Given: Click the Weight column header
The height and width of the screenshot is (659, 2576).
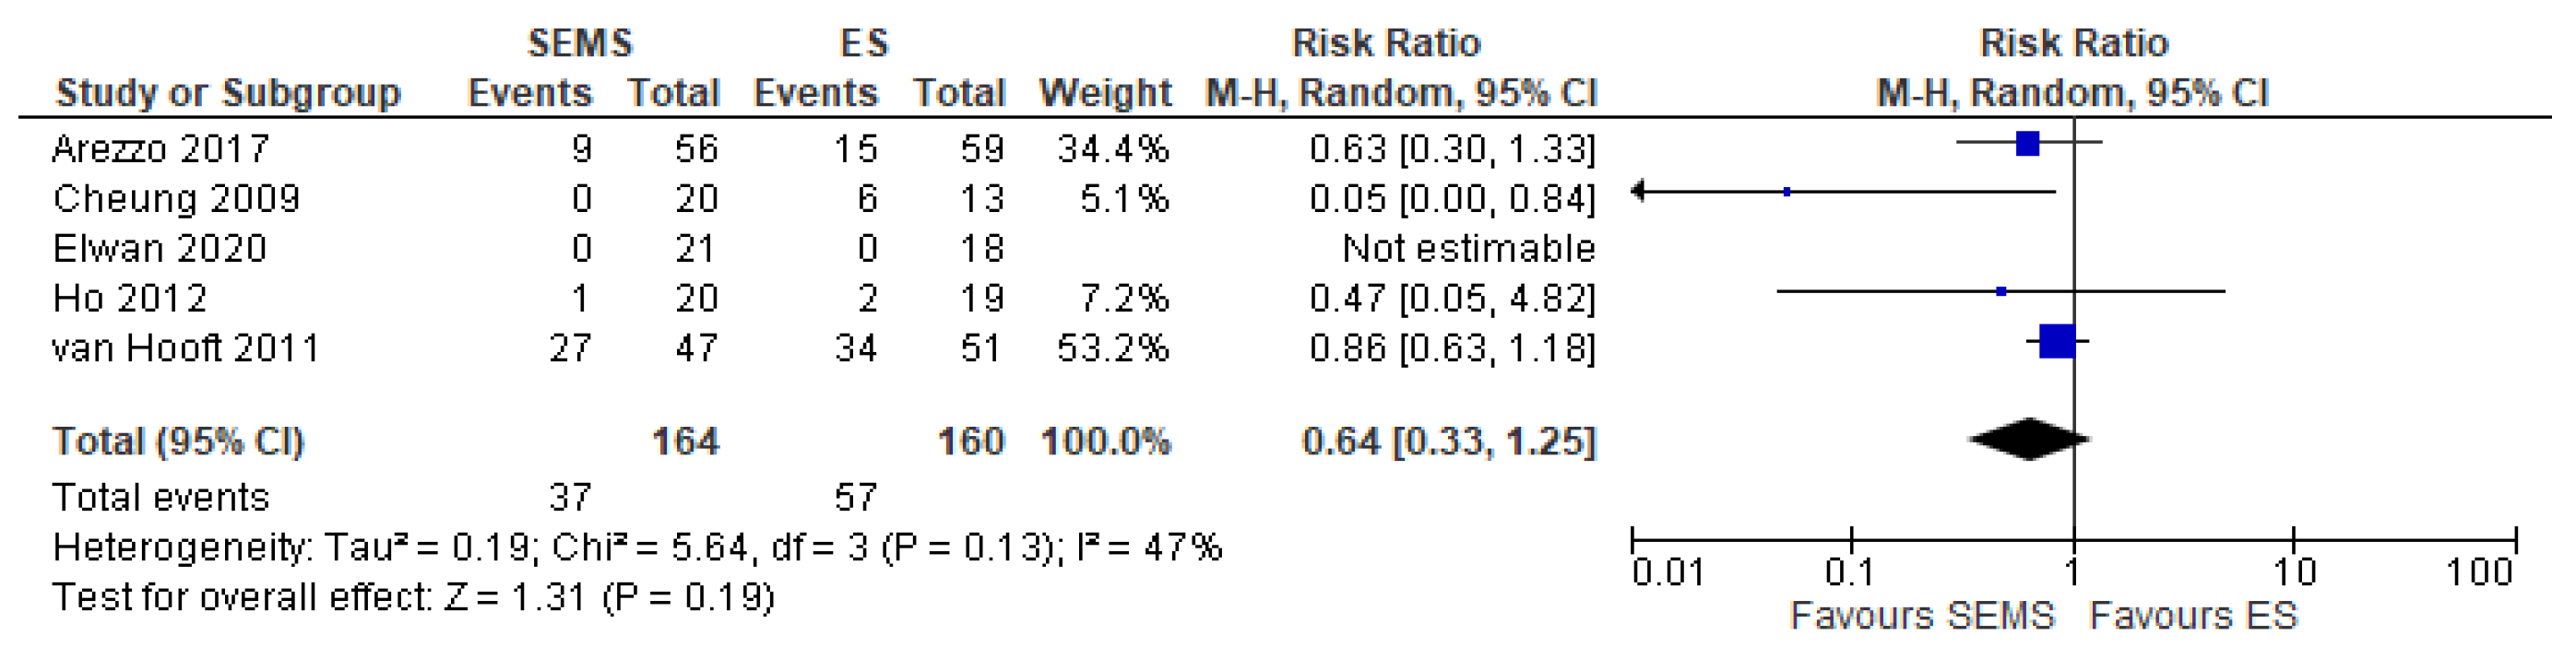Looking at the screenshot, I should click(1105, 93).
